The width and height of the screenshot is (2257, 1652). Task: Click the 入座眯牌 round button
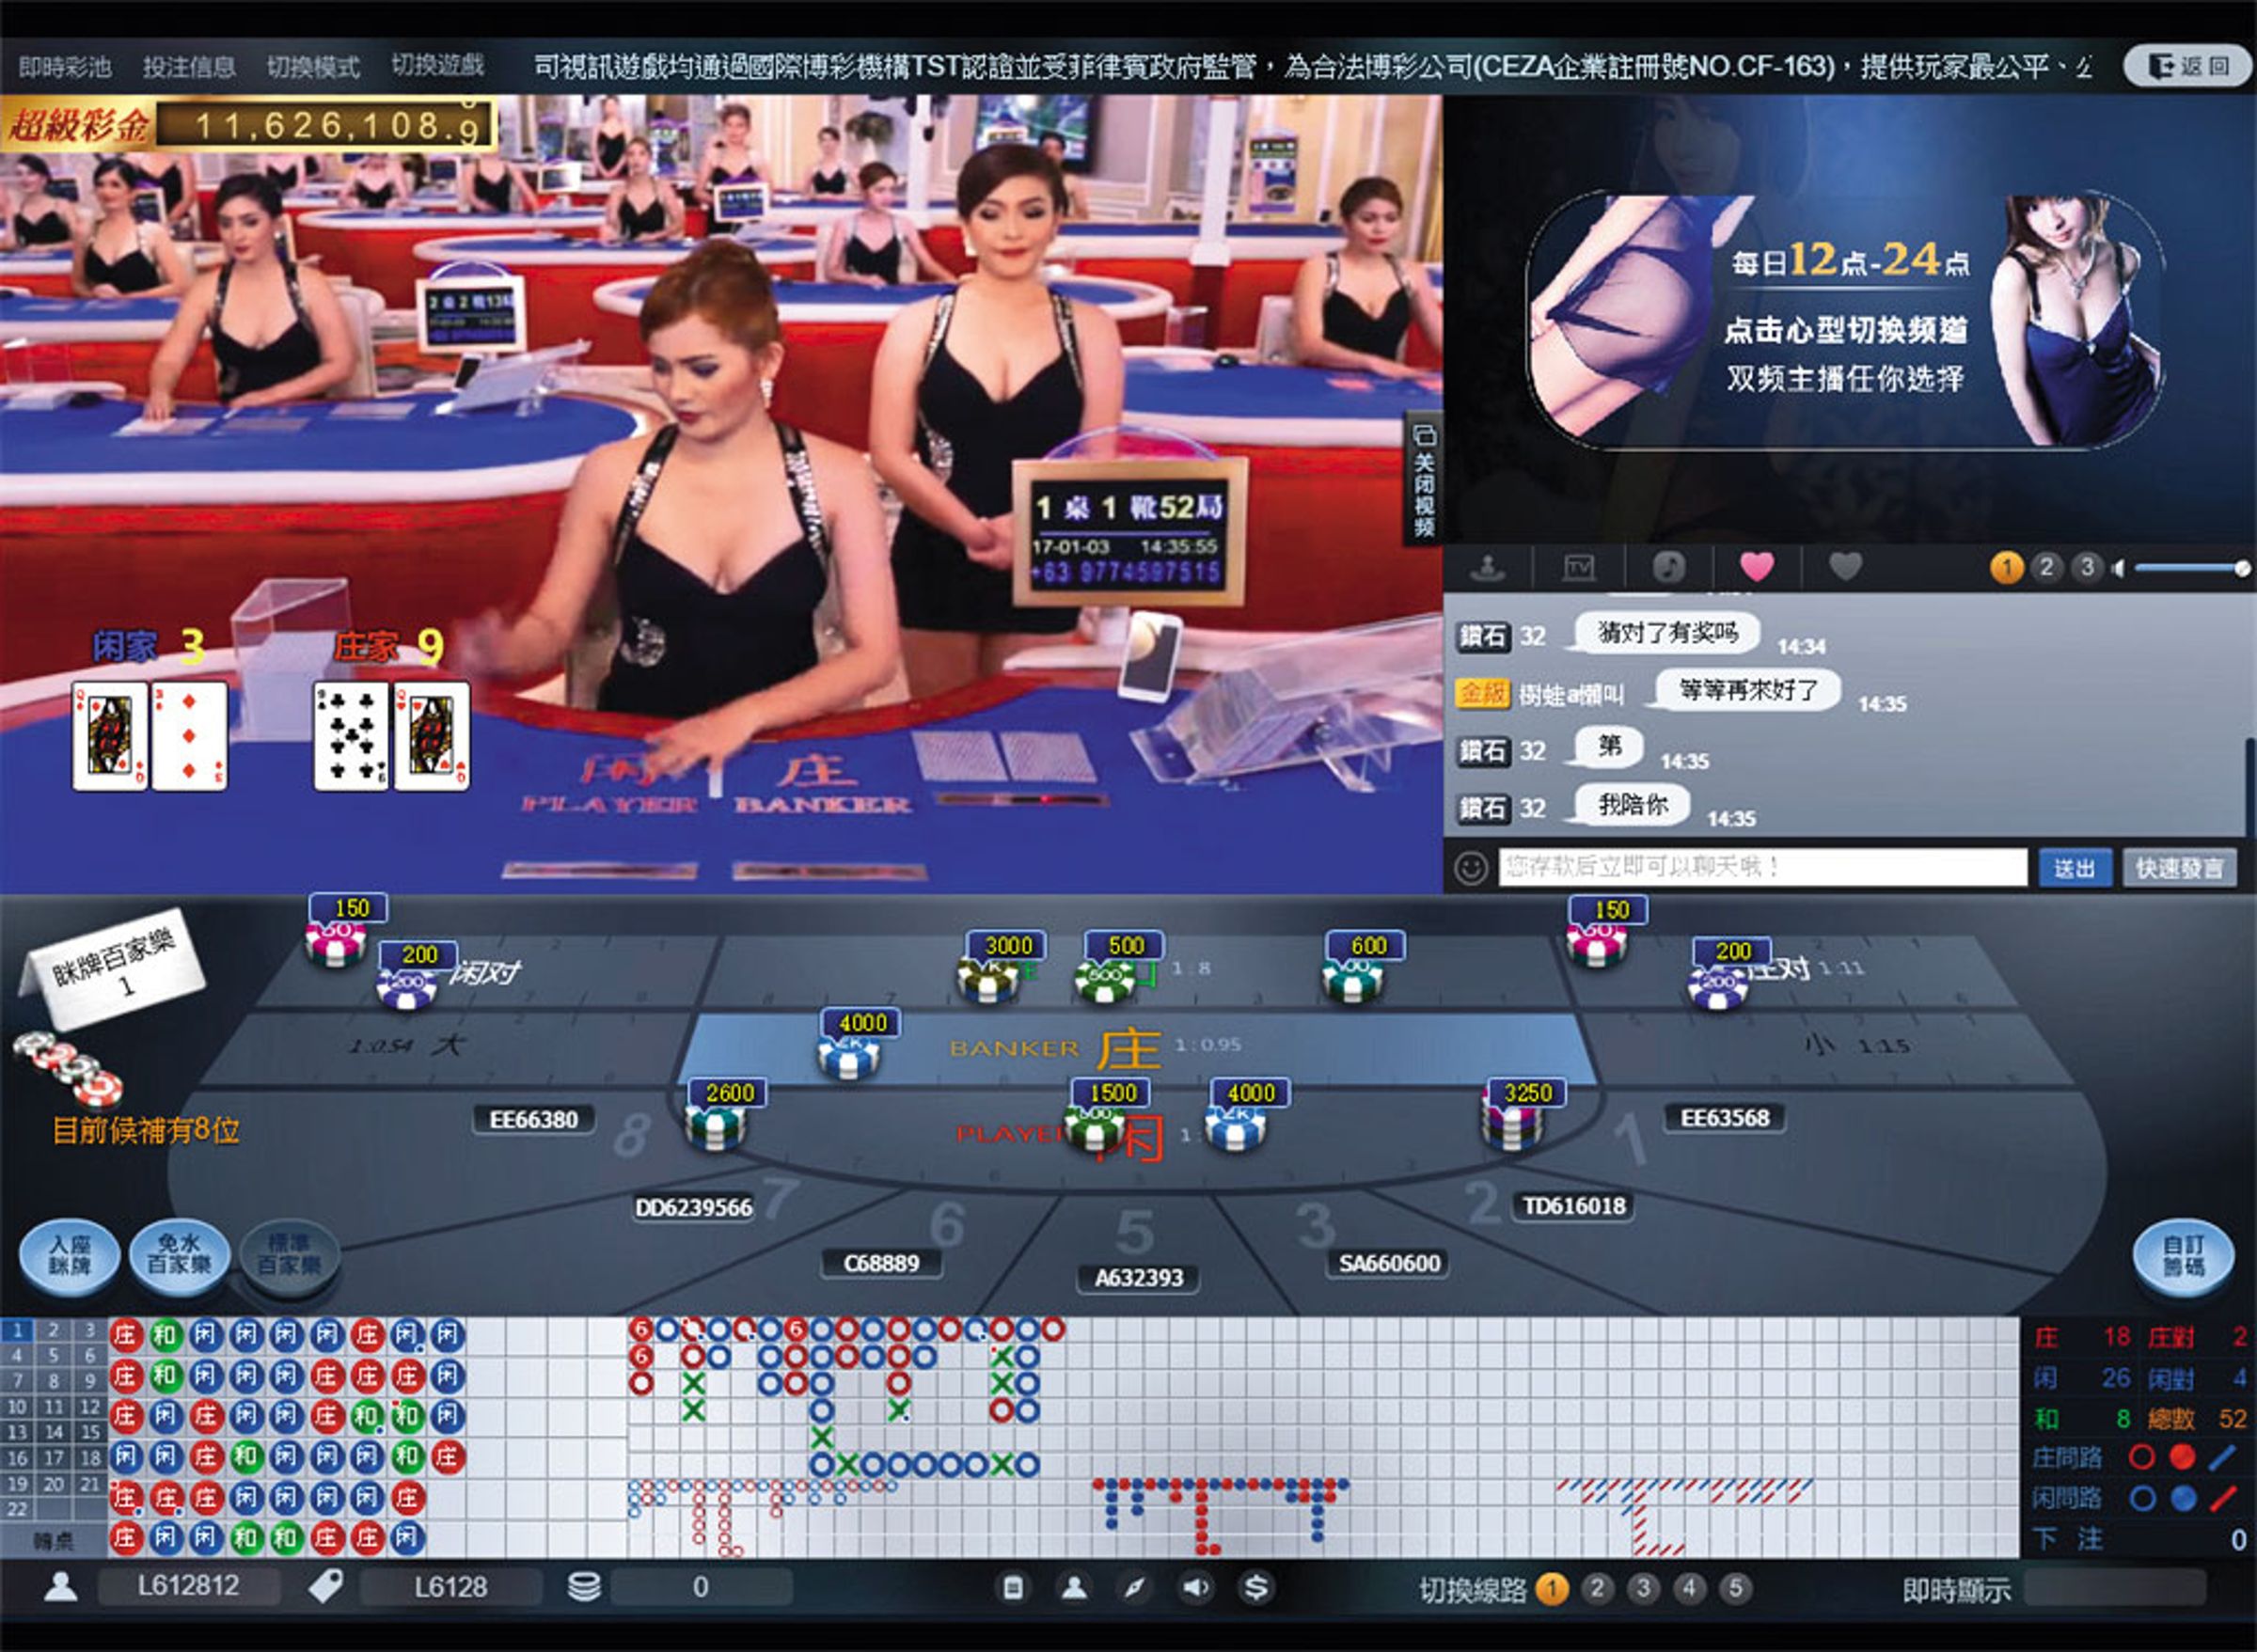coord(70,1255)
